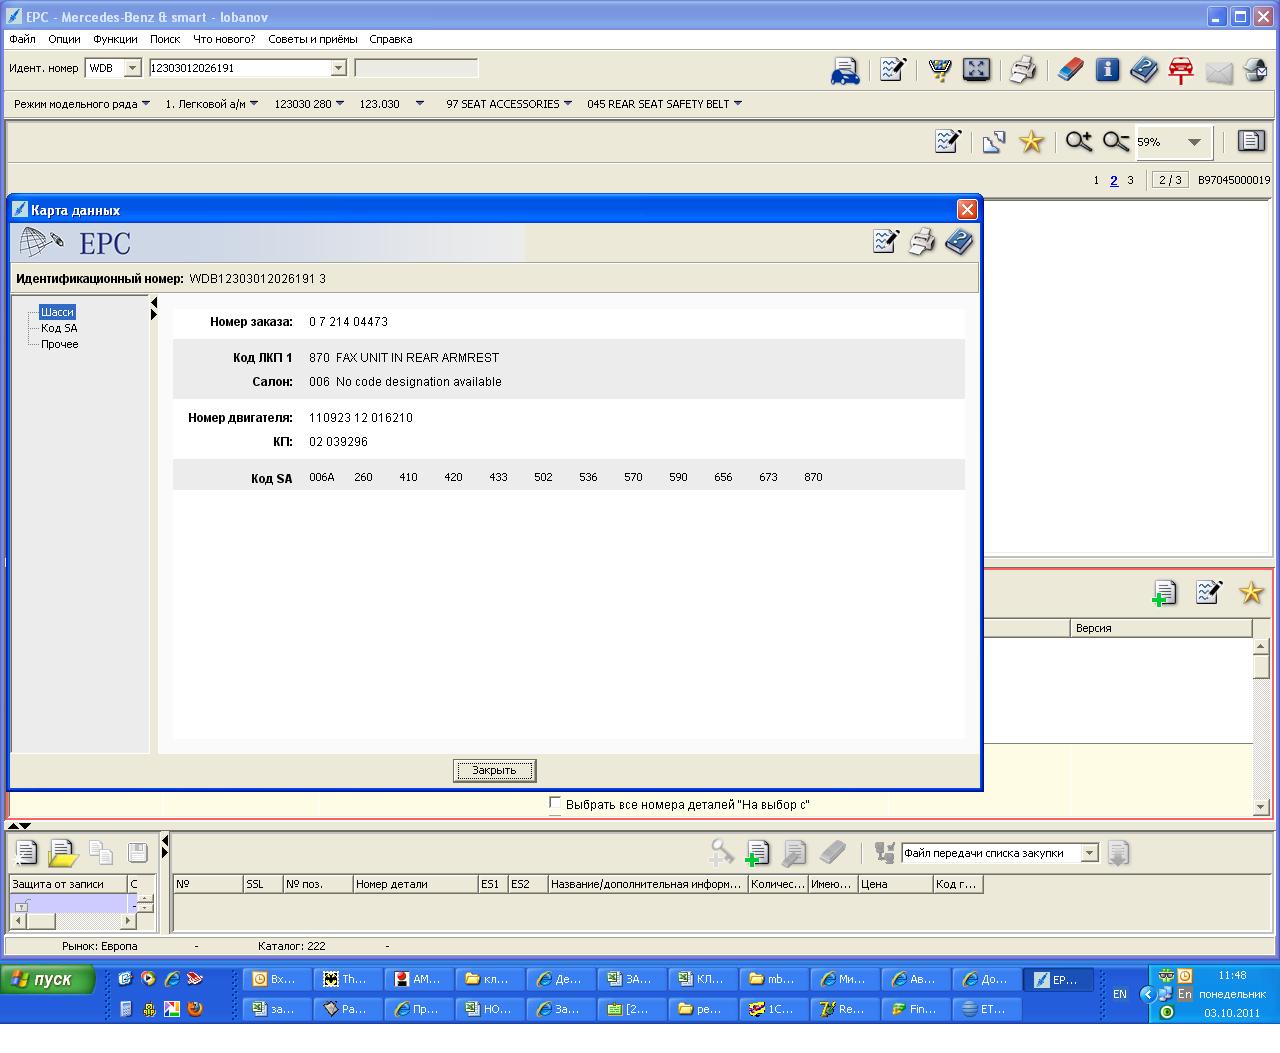Screen dimensions: 1280x1053
Task: Open the blue info icon
Action: 1107,69
